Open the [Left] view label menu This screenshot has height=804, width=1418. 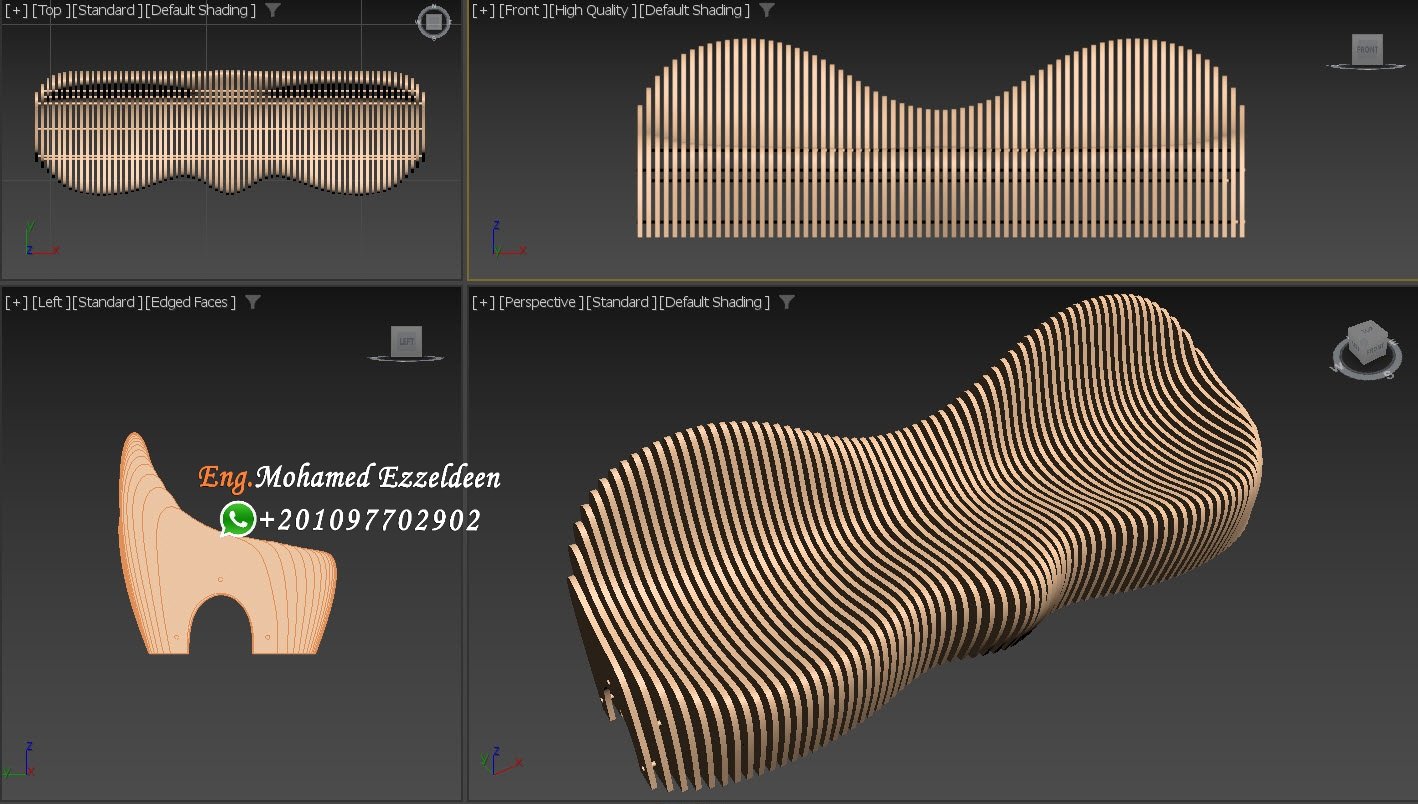[50, 302]
